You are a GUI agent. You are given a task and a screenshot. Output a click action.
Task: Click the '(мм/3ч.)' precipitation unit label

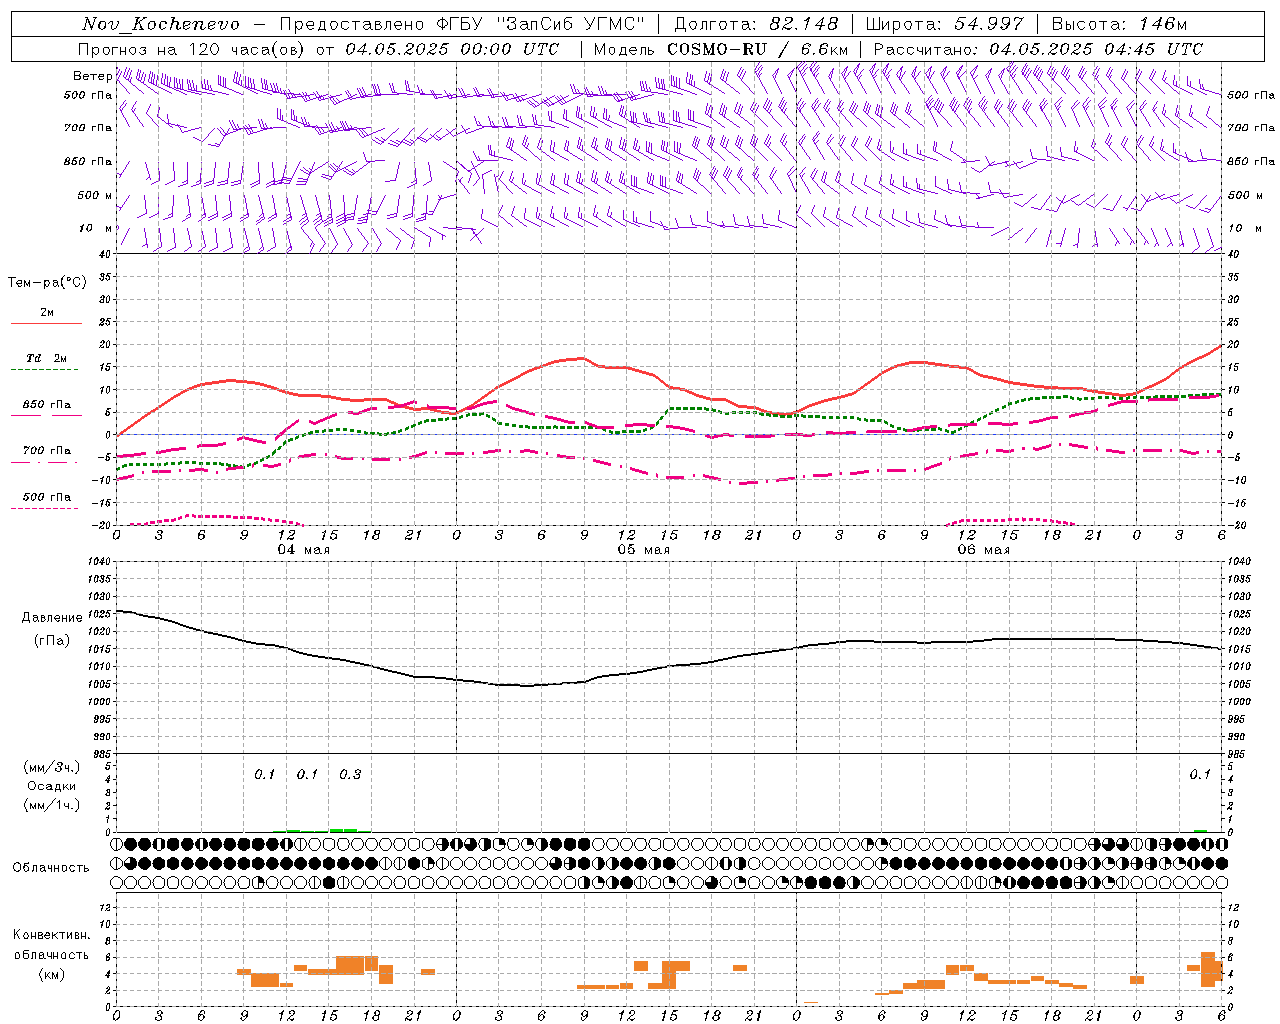pyautogui.click(x=51, y=767)
